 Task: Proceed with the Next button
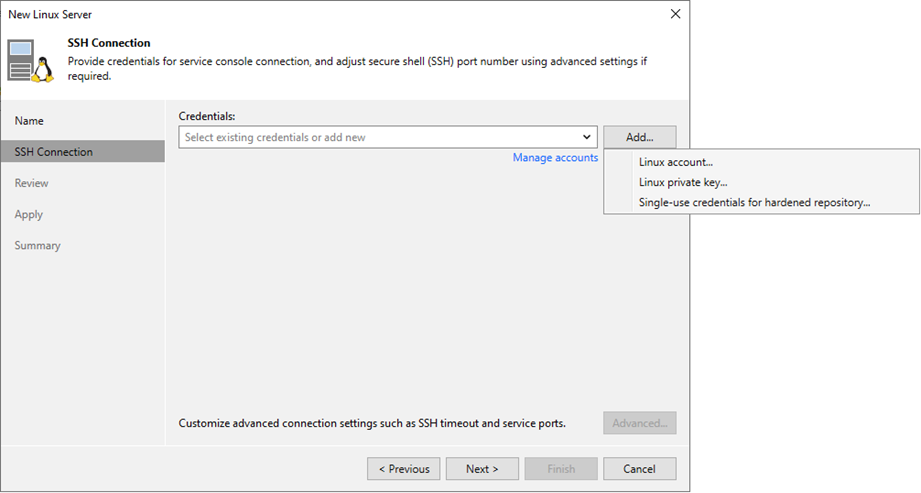482,469
